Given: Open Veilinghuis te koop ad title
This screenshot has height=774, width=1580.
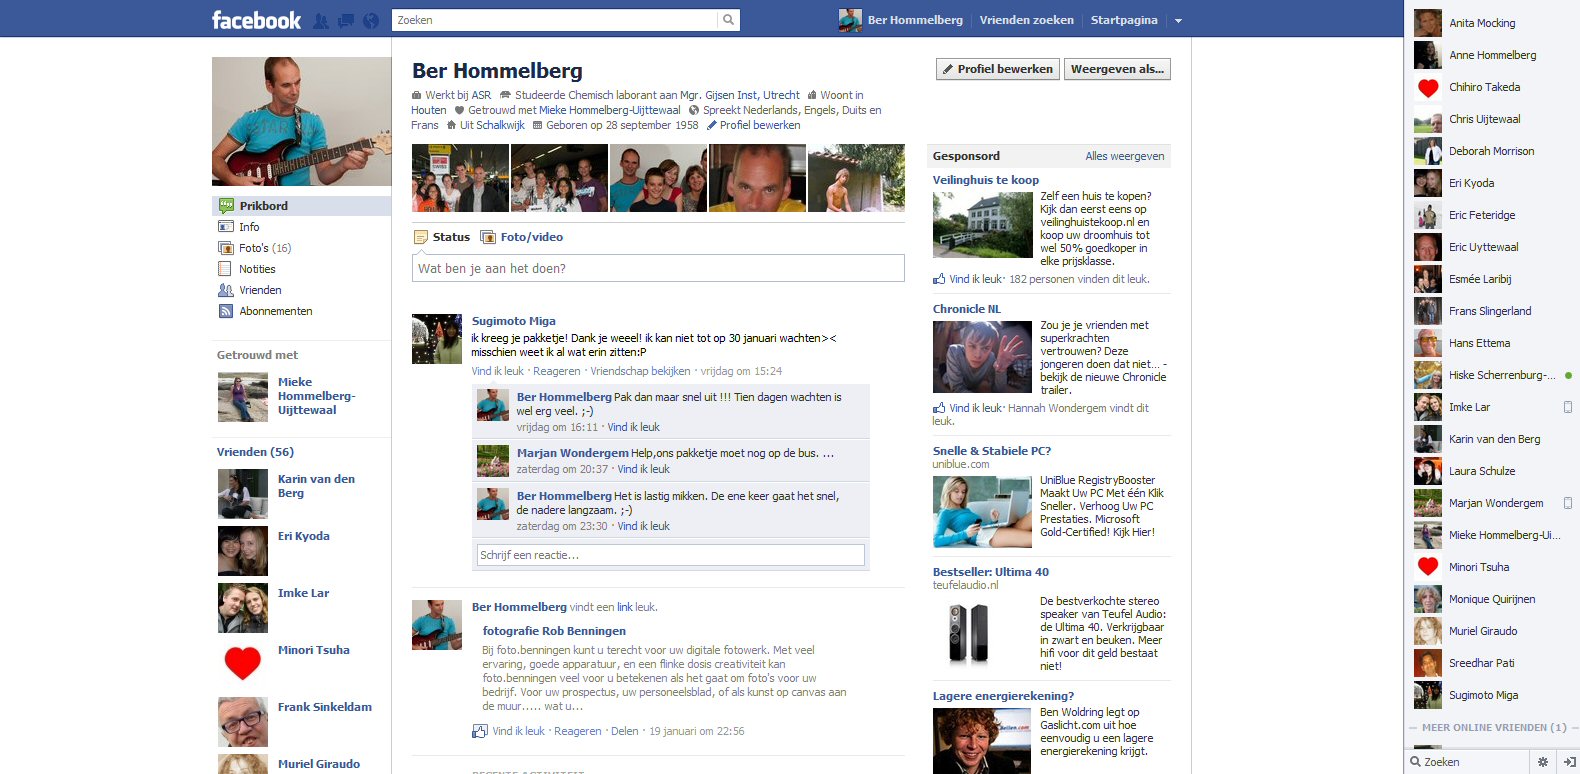Looking at the screenshot, I should (x=986, y=180).
